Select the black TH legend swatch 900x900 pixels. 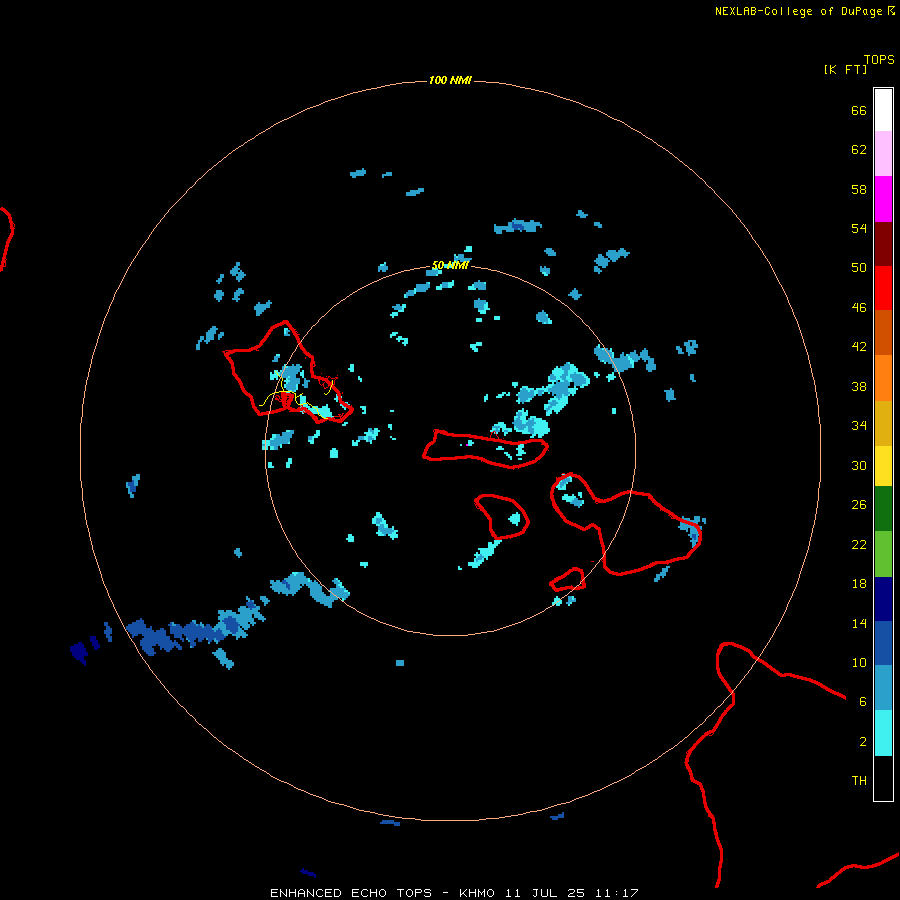coord(883,778)
